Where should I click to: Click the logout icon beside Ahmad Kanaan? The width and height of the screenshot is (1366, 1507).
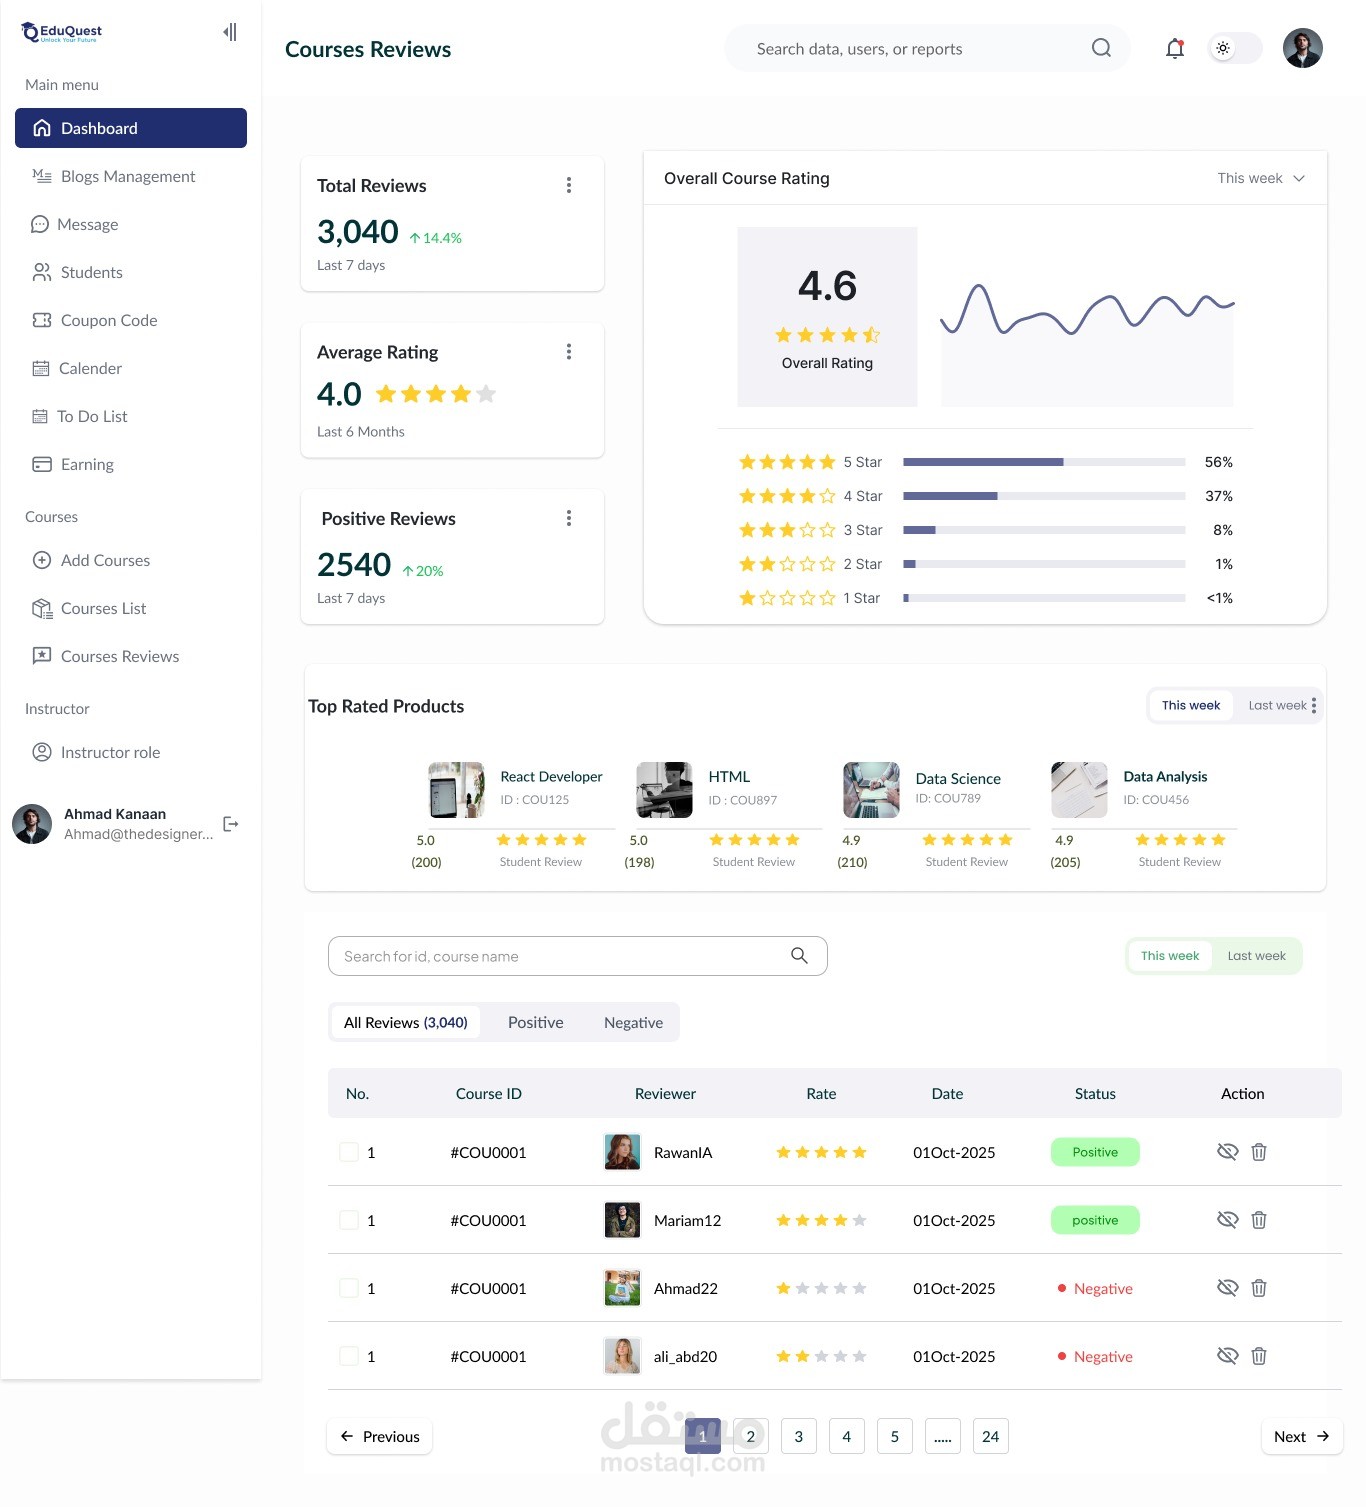click(x=231, y=824)
